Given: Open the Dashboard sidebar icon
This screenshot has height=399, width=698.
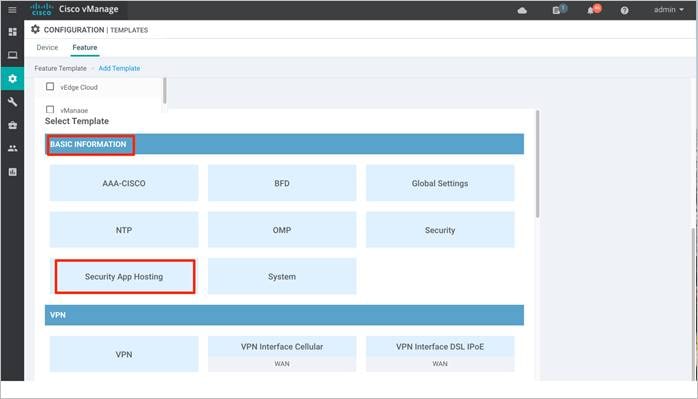Looking at the screenshot, I should pos(12,32).
